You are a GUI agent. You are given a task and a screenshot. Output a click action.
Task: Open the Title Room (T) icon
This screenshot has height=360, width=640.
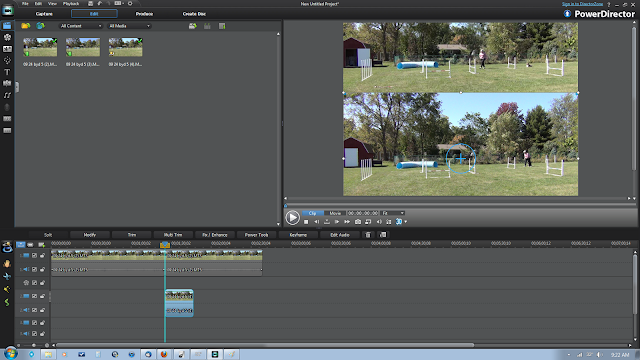point(7,72)
